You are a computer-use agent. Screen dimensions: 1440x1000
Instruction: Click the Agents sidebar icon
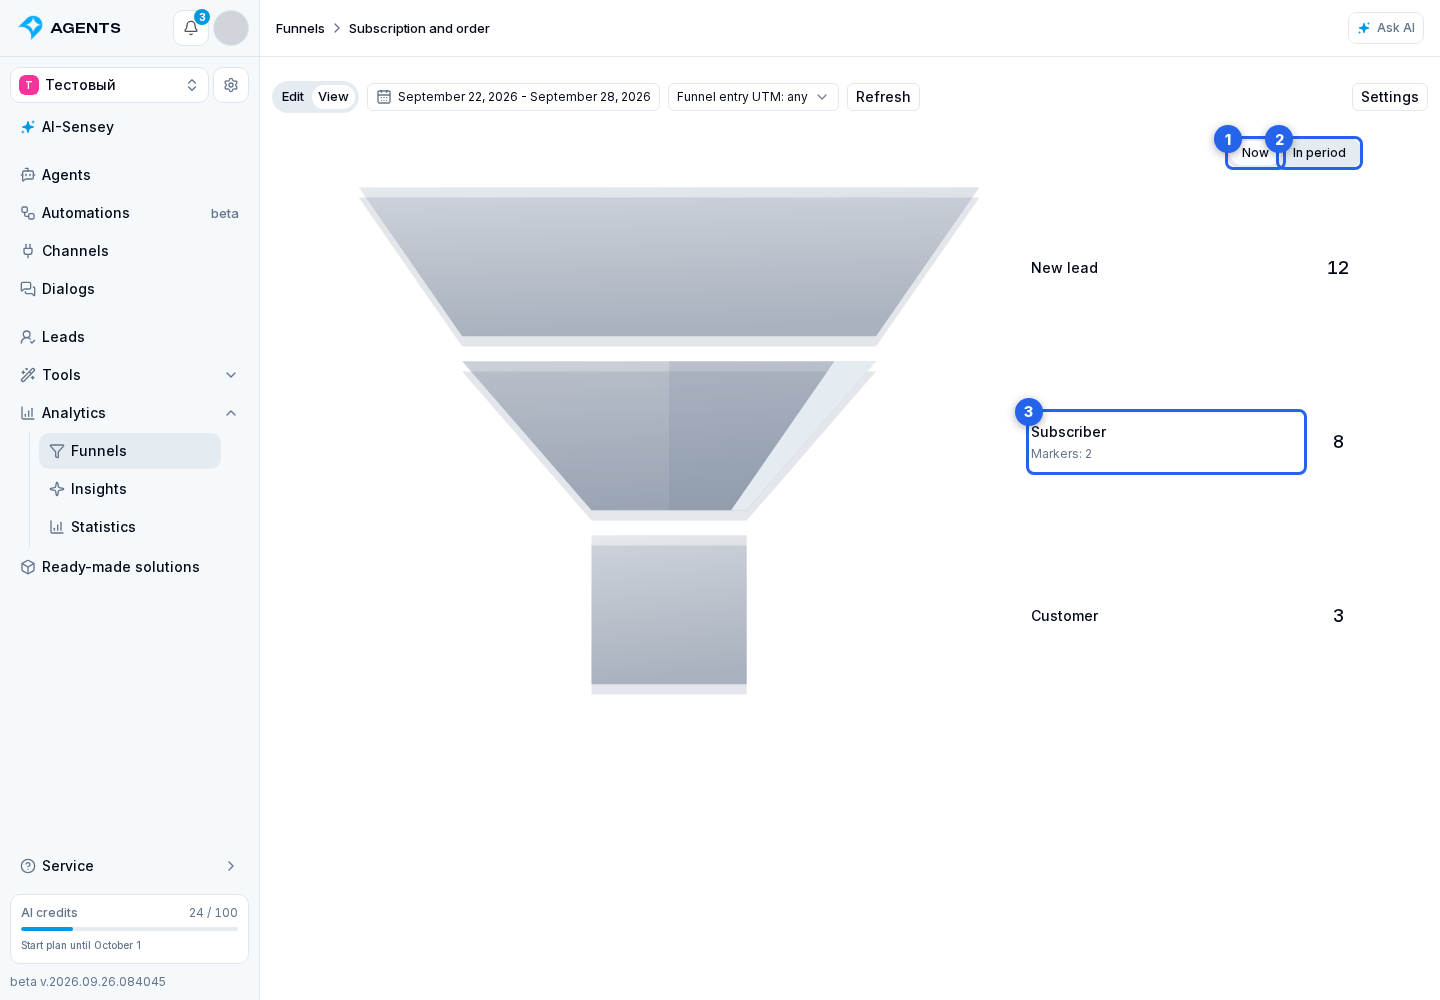pos(28,175)
